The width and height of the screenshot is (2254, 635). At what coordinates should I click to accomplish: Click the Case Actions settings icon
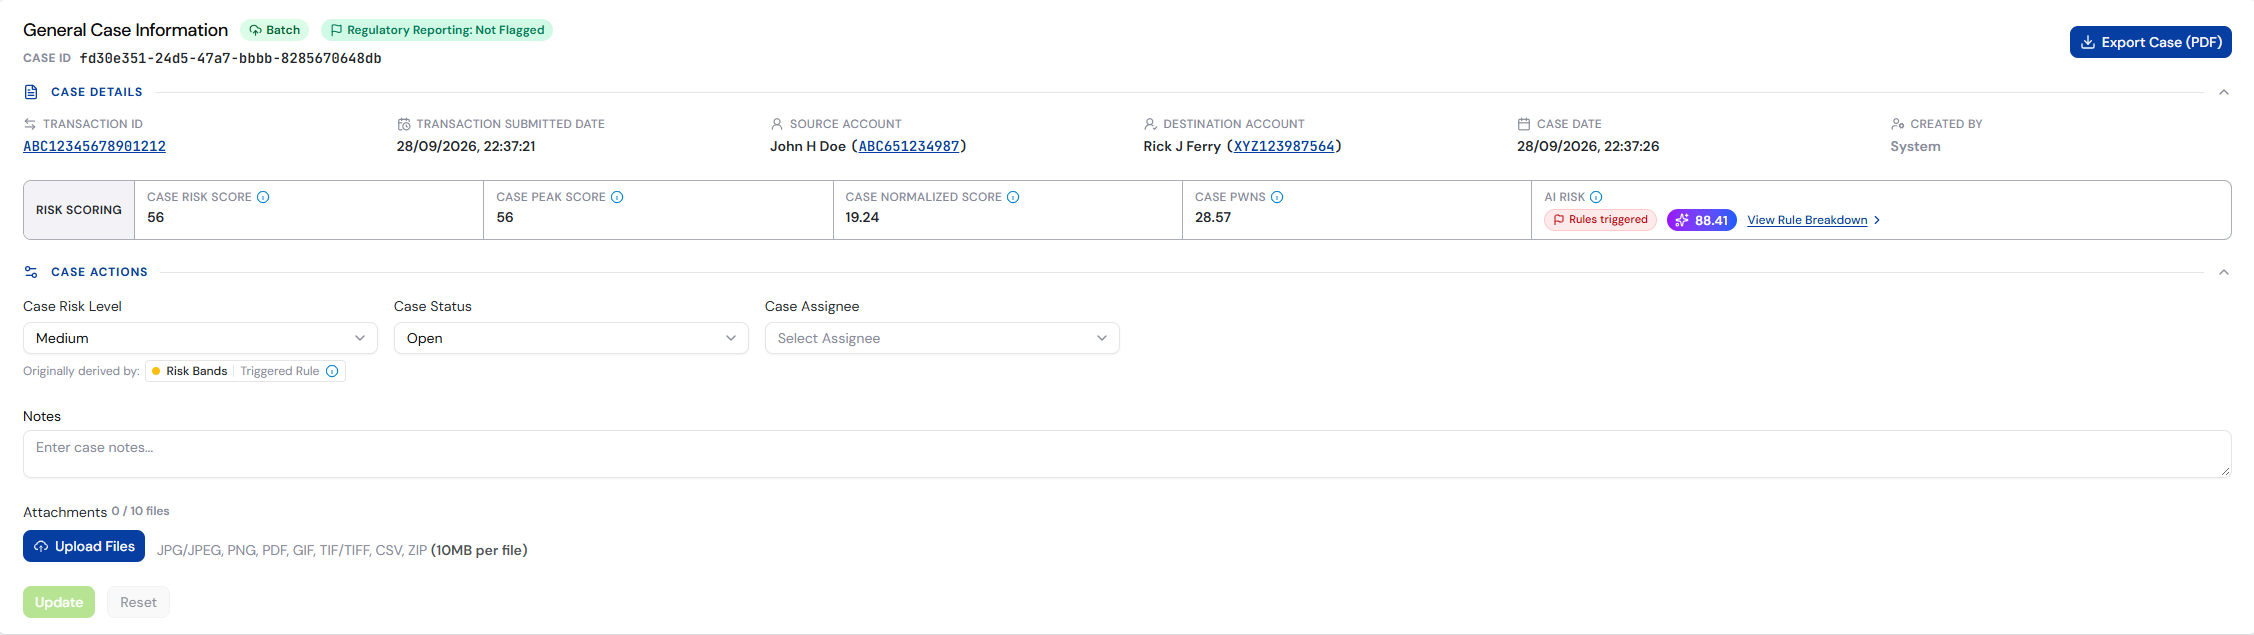tap(31, 272)
